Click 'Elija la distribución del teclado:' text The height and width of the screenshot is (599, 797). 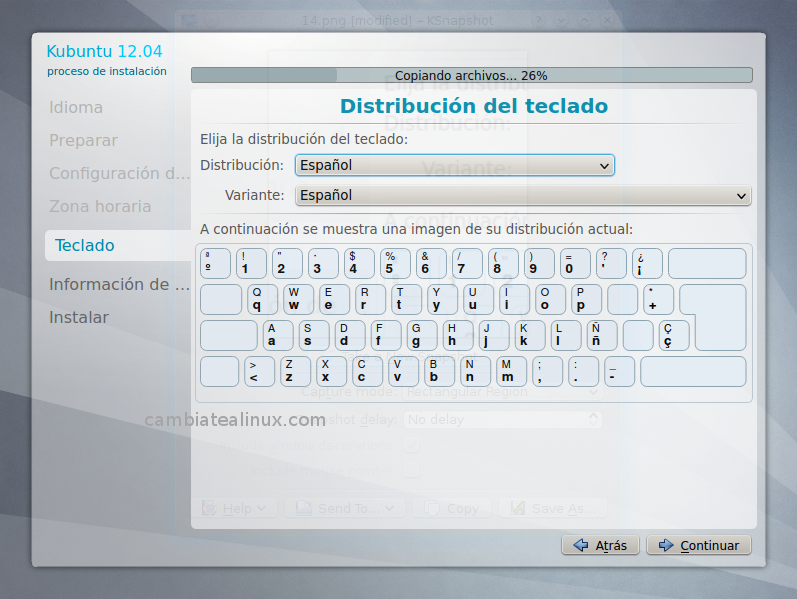coord(304,139)
